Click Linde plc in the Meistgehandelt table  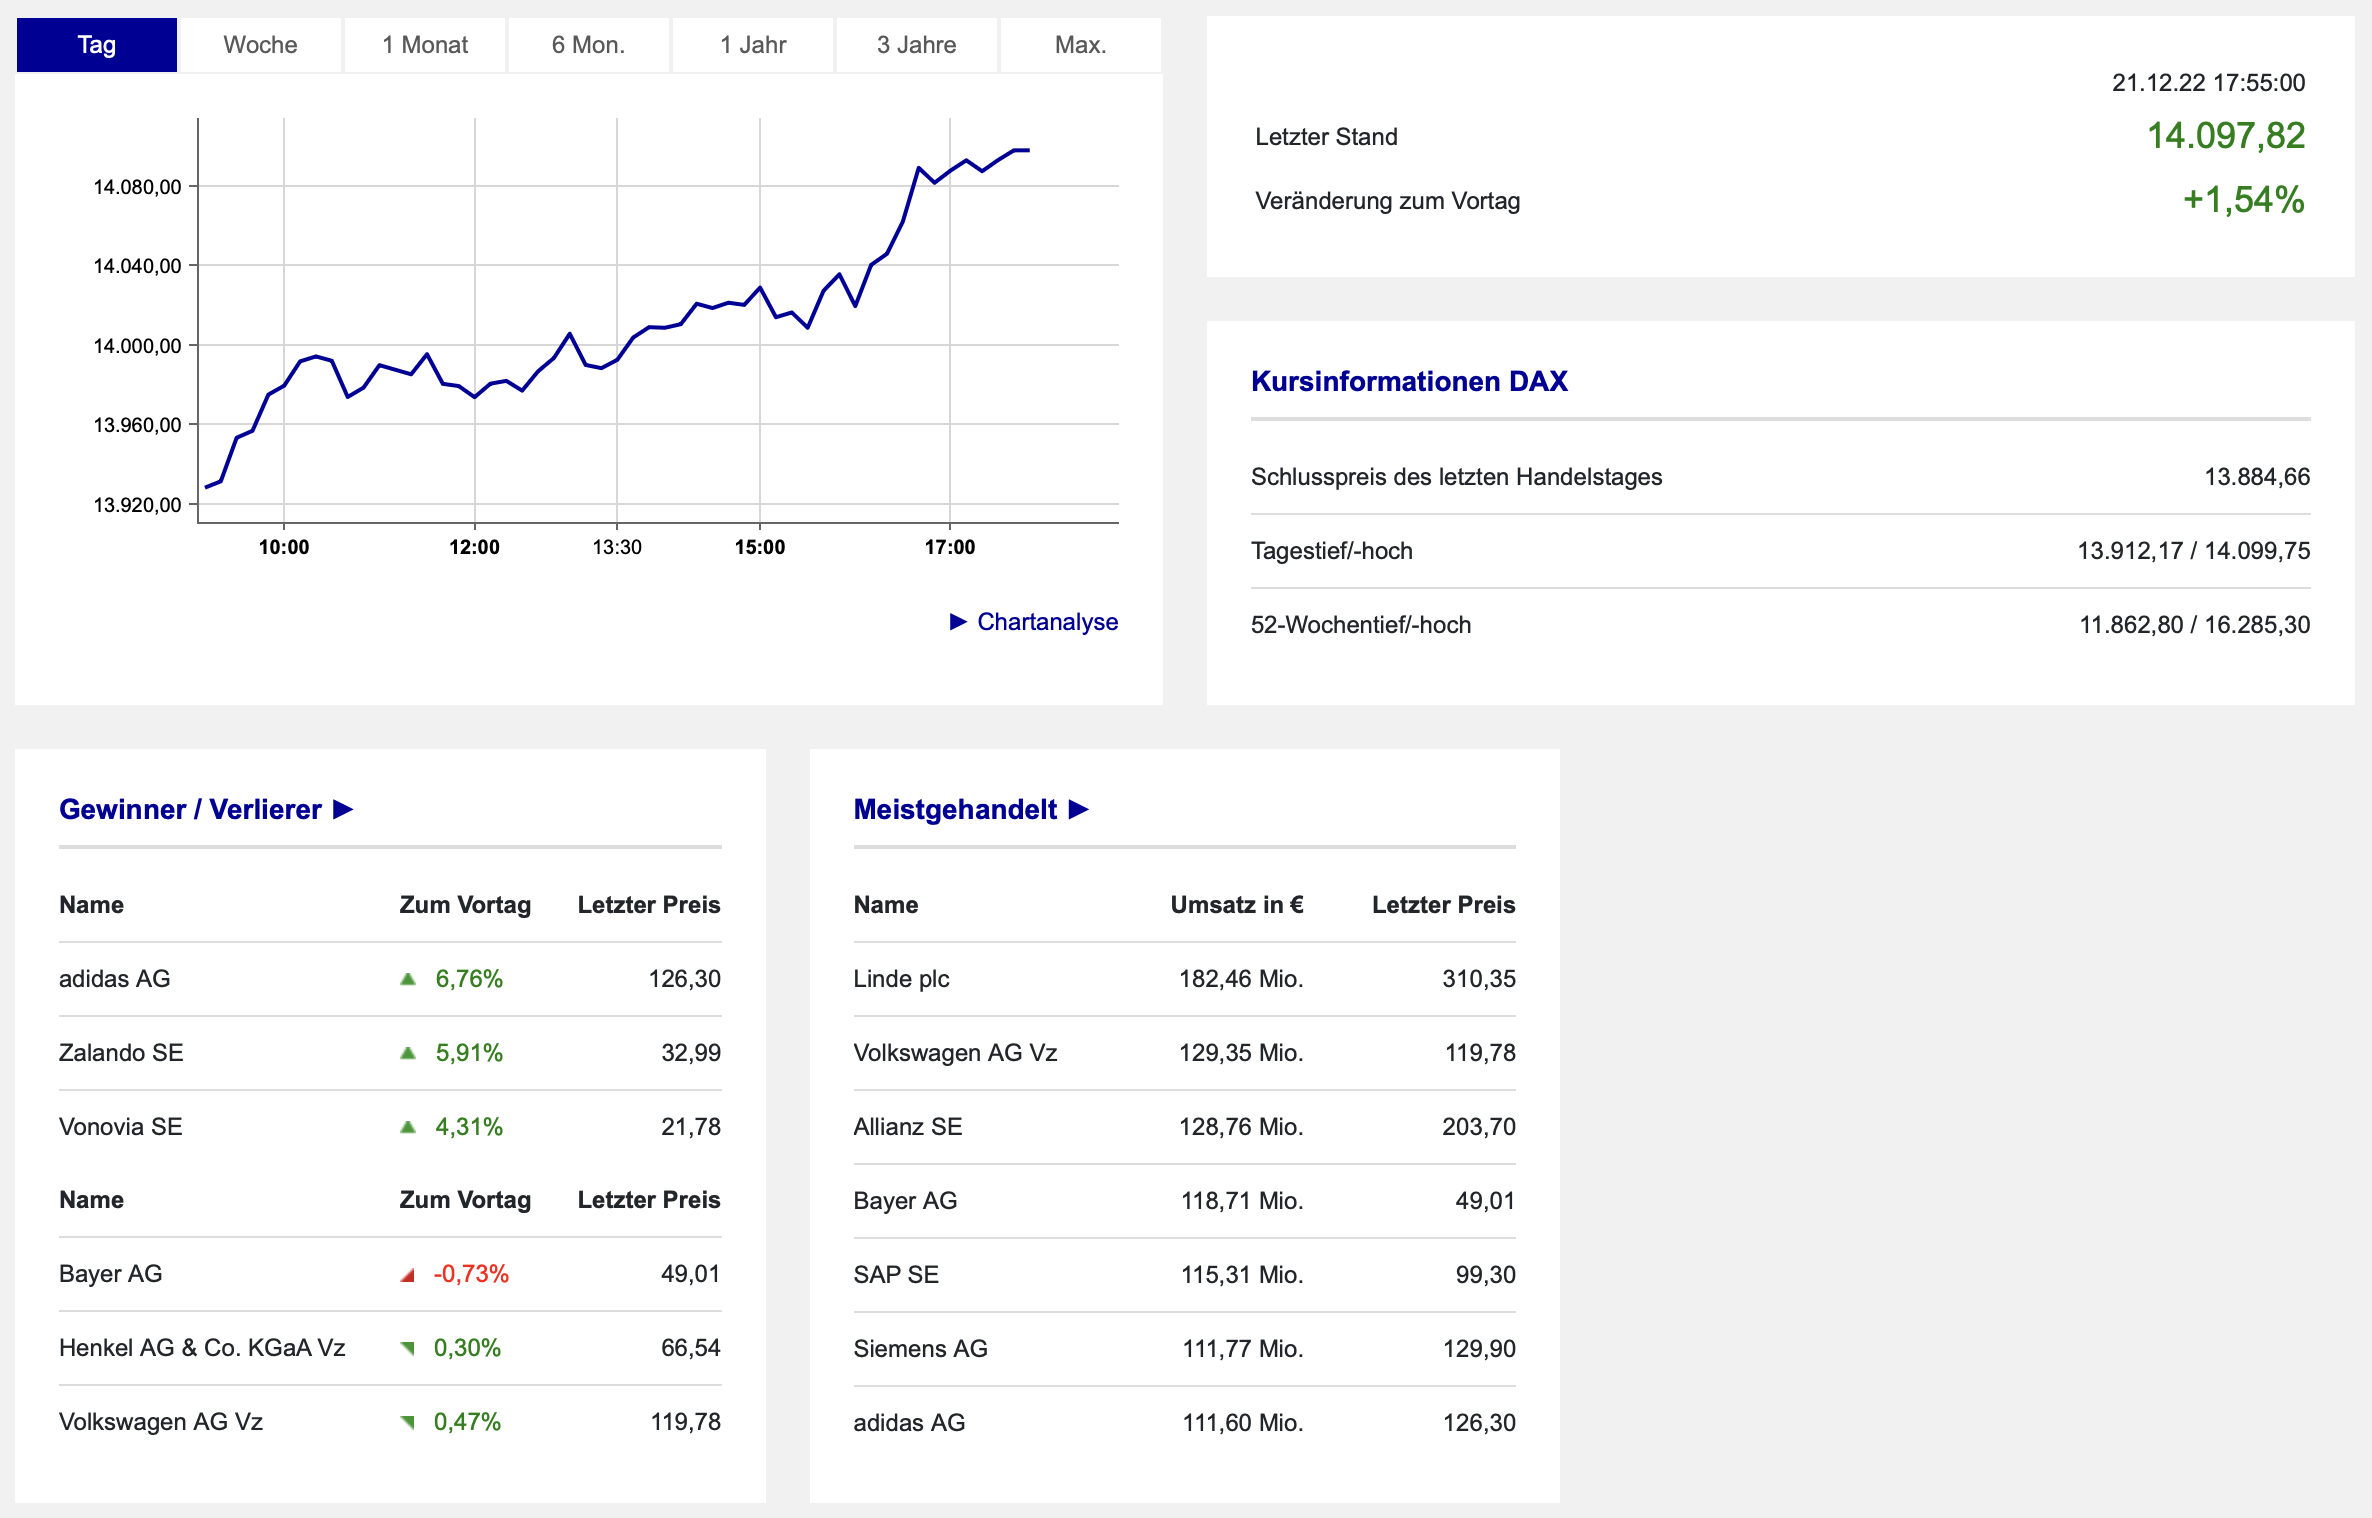[901, 979]
